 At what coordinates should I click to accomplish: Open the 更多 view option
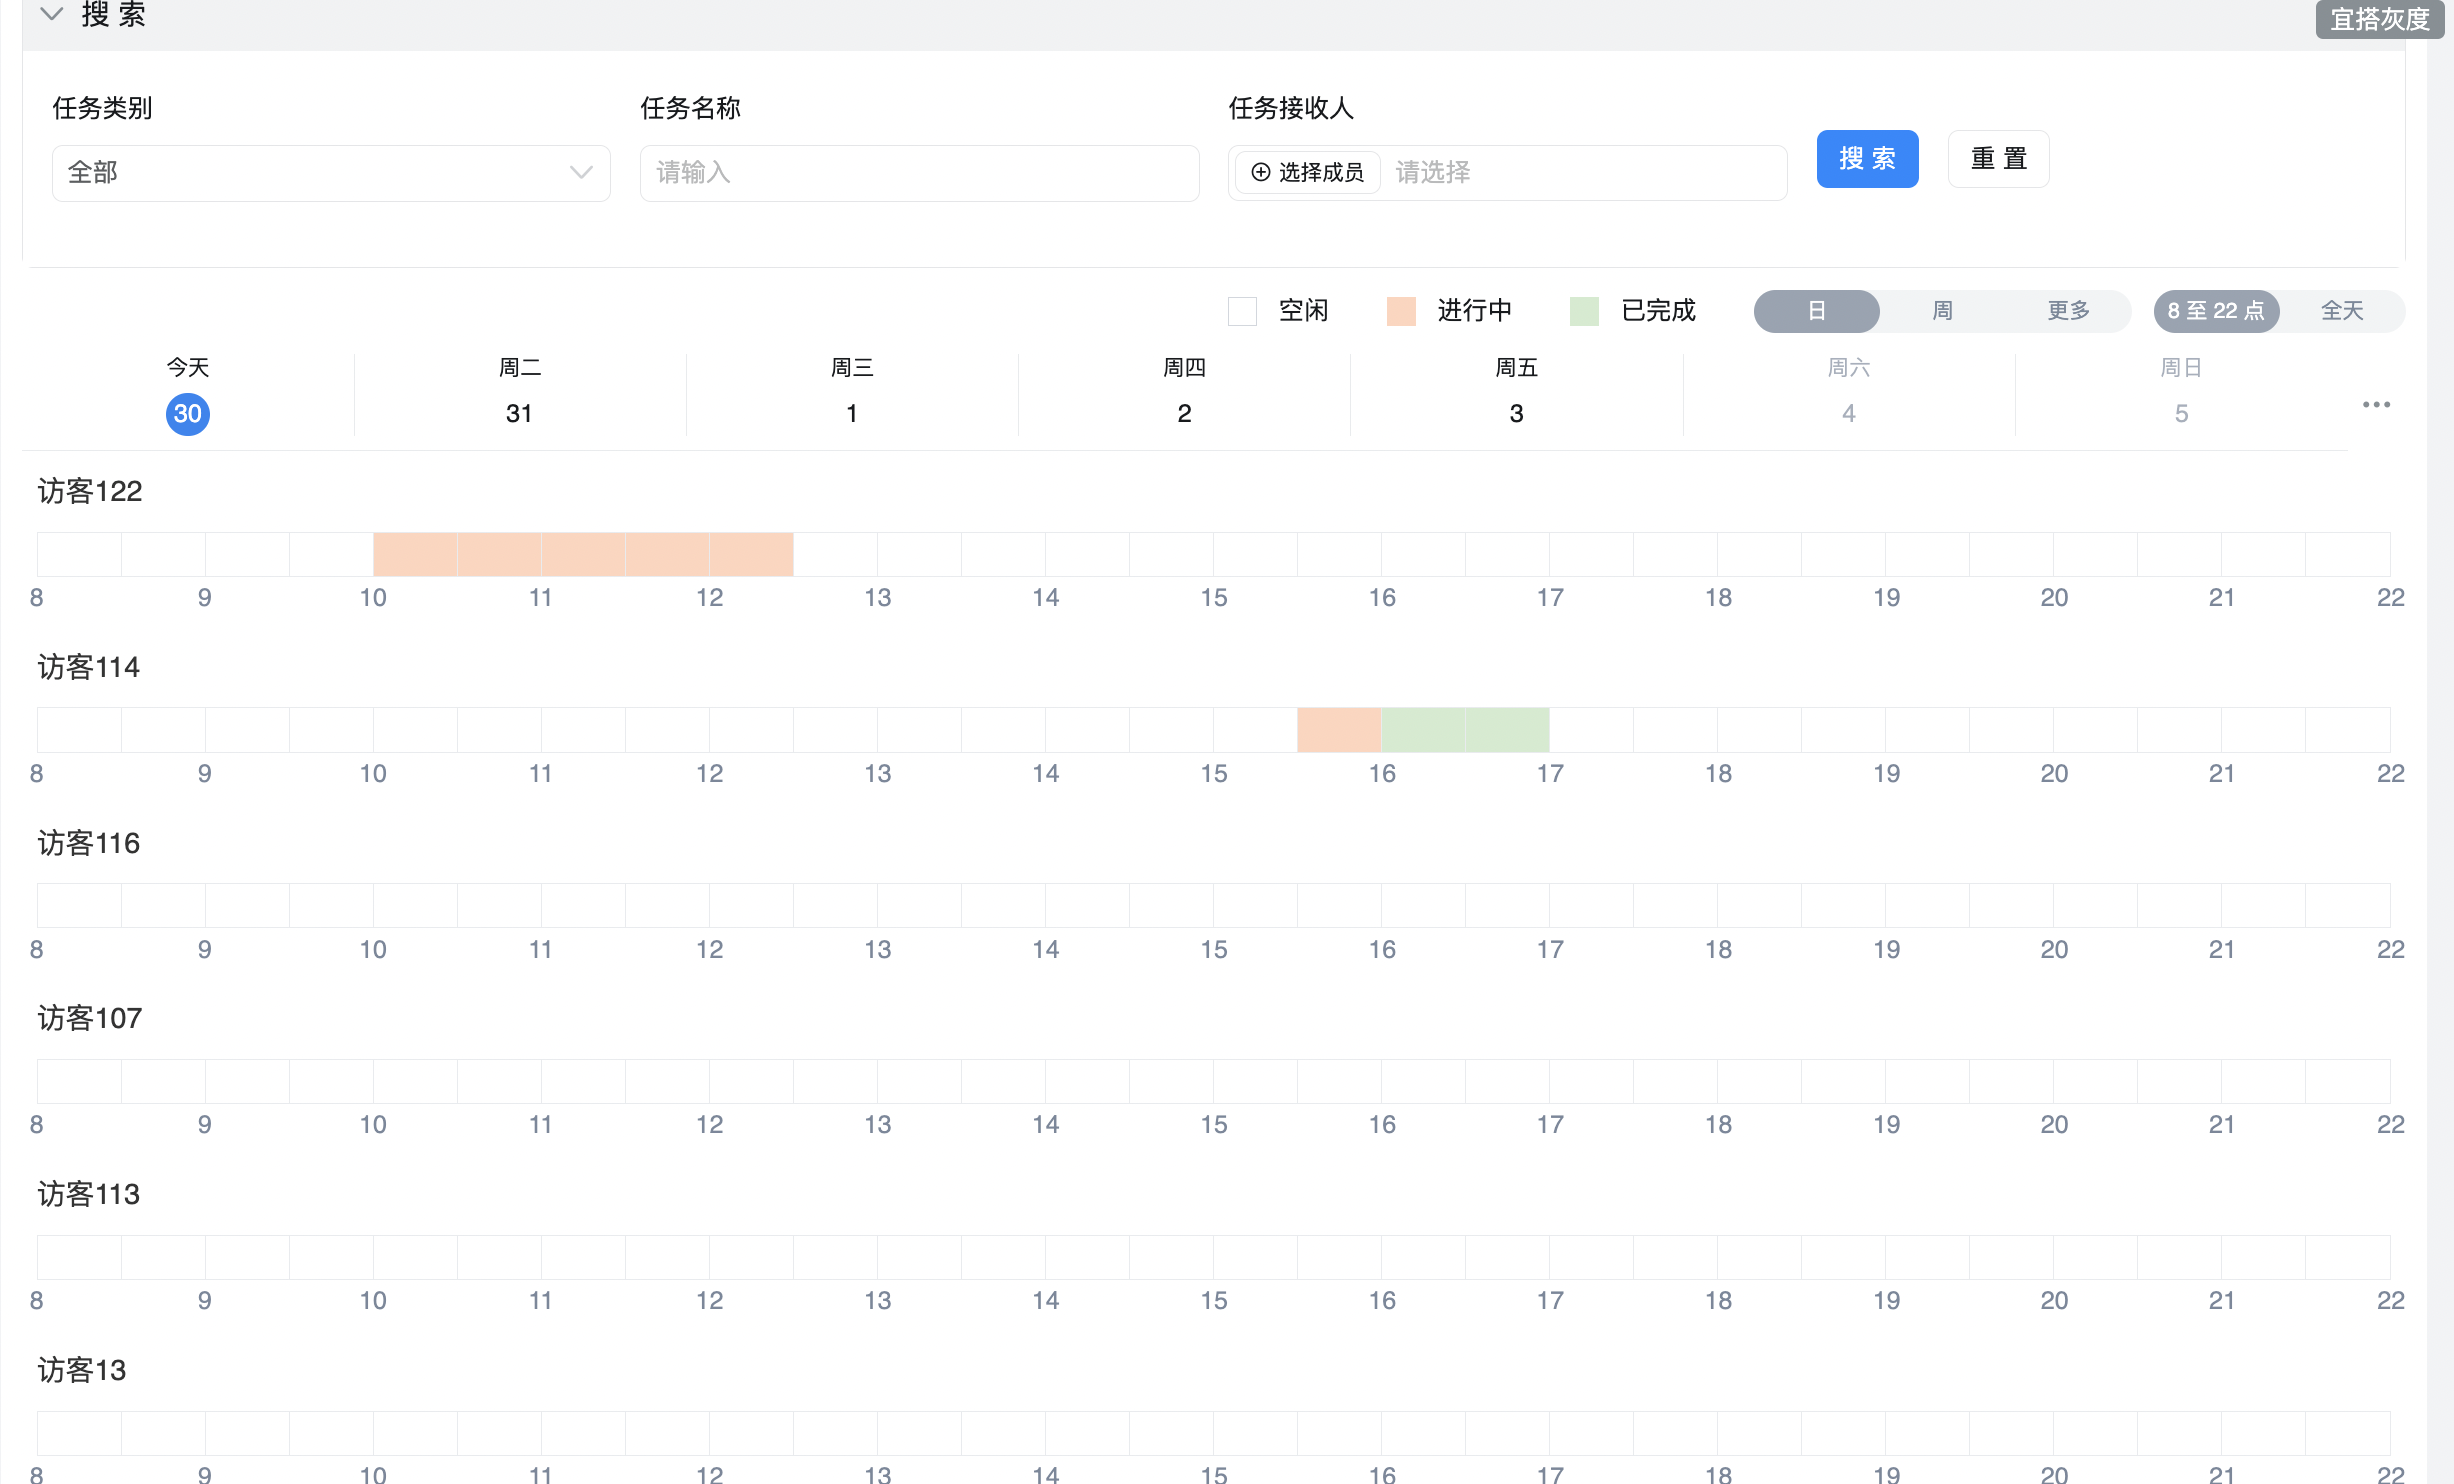pos(2068,311)
